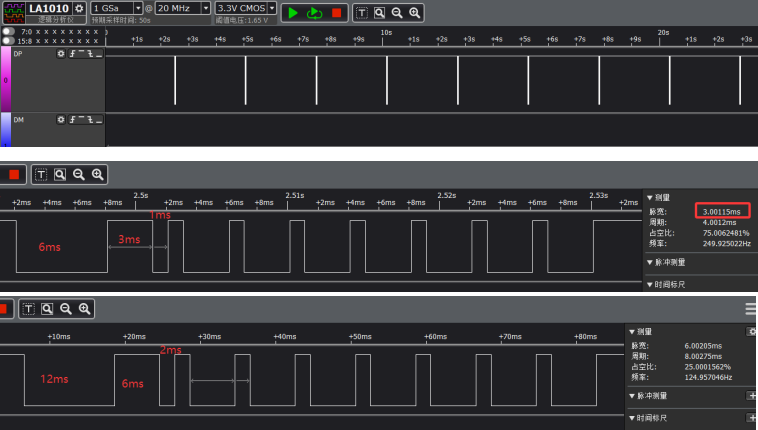Stop capture with the red square button
758x430 pixels.
(336, 13)
